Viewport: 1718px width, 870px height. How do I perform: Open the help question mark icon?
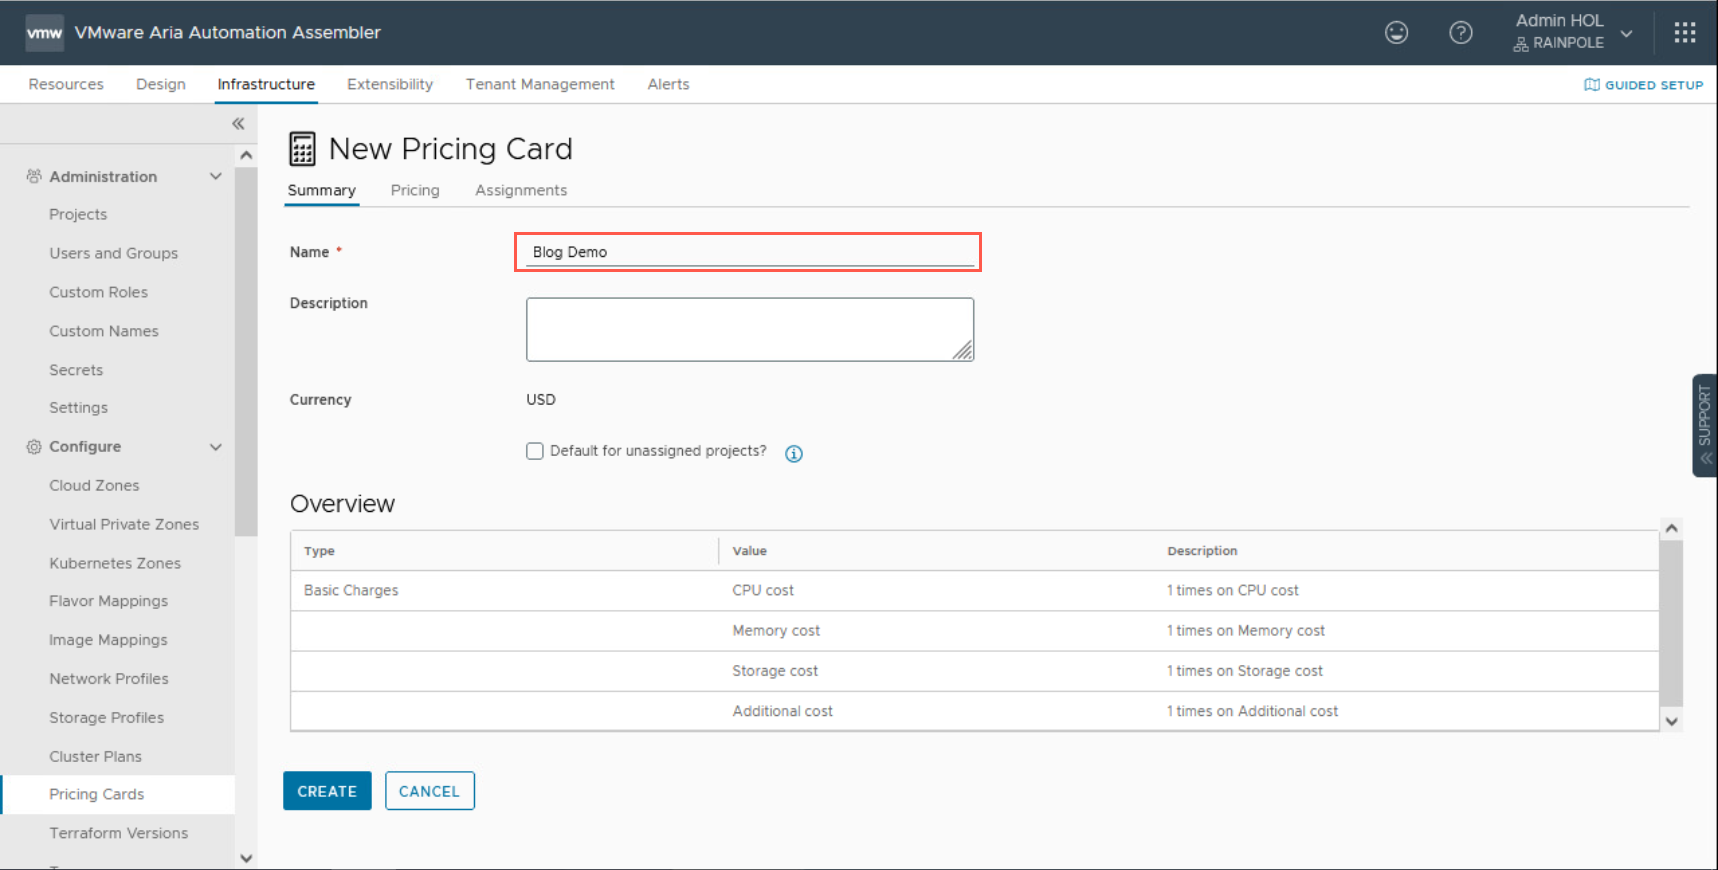(1460, 33)
